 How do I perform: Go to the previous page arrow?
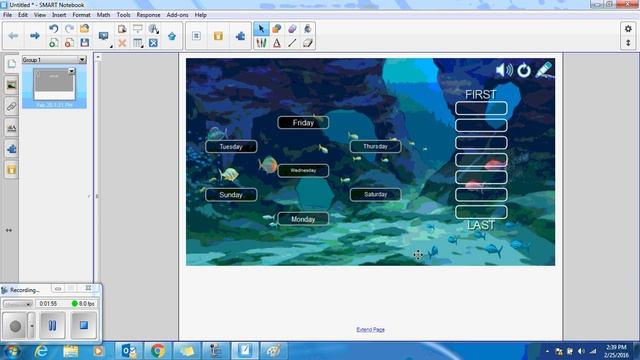tap(13, 36)
